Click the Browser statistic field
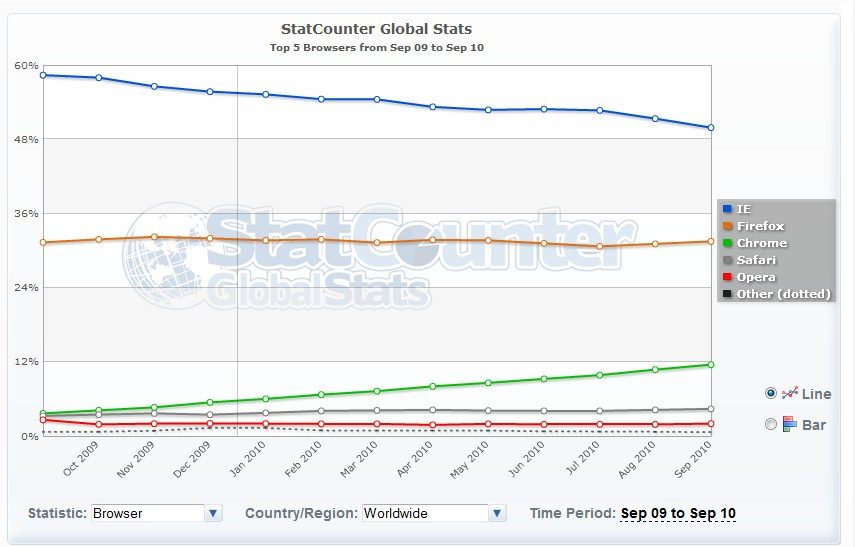 tap(146, 513)
